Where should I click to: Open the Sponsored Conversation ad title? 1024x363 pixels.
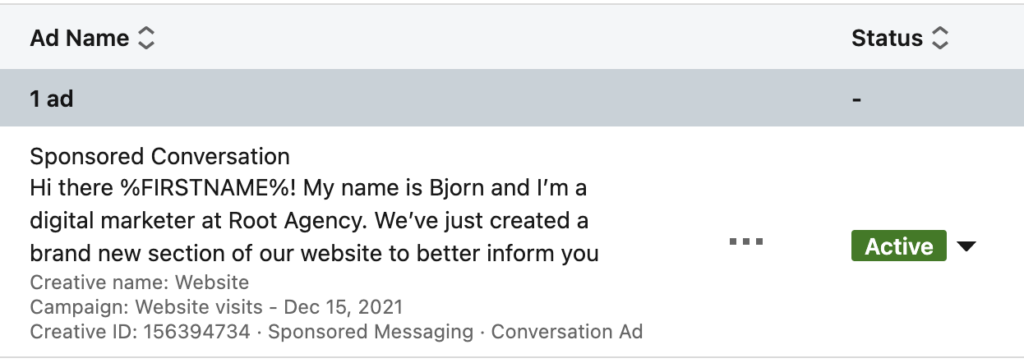[x=160, y=157]
